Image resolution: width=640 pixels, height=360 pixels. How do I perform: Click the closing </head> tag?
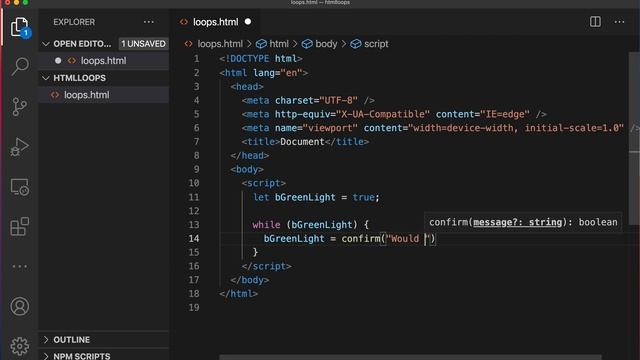pos(249,156)
